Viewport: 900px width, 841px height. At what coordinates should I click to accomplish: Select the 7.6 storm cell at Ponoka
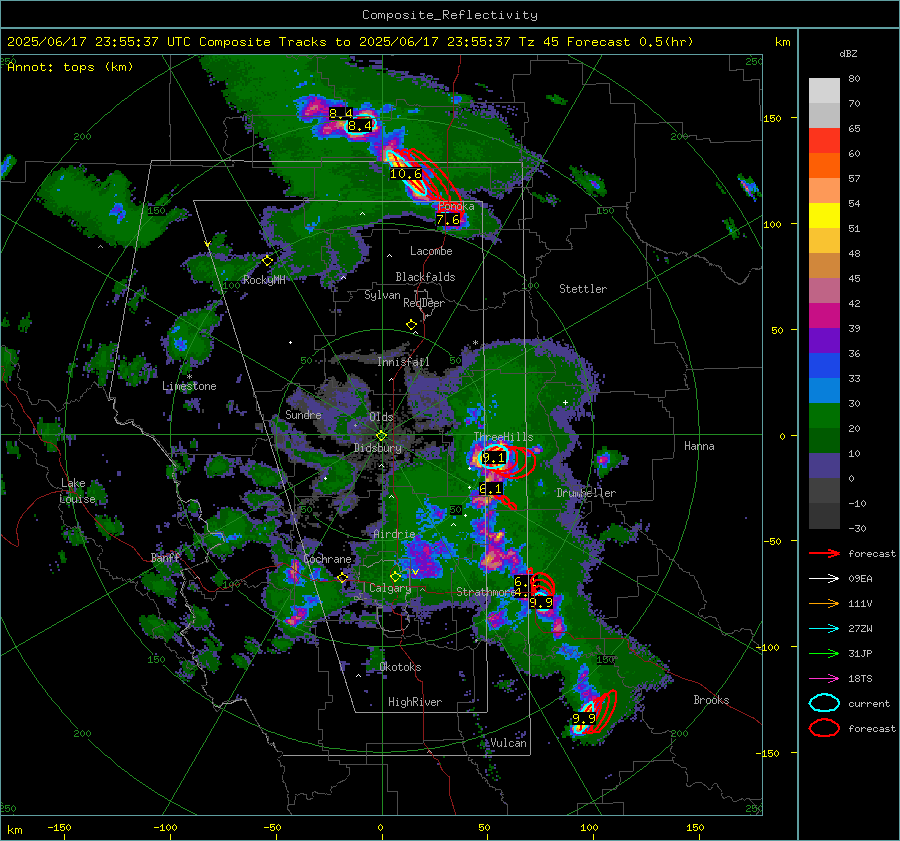pyautogui.click(x=448, y=219)
